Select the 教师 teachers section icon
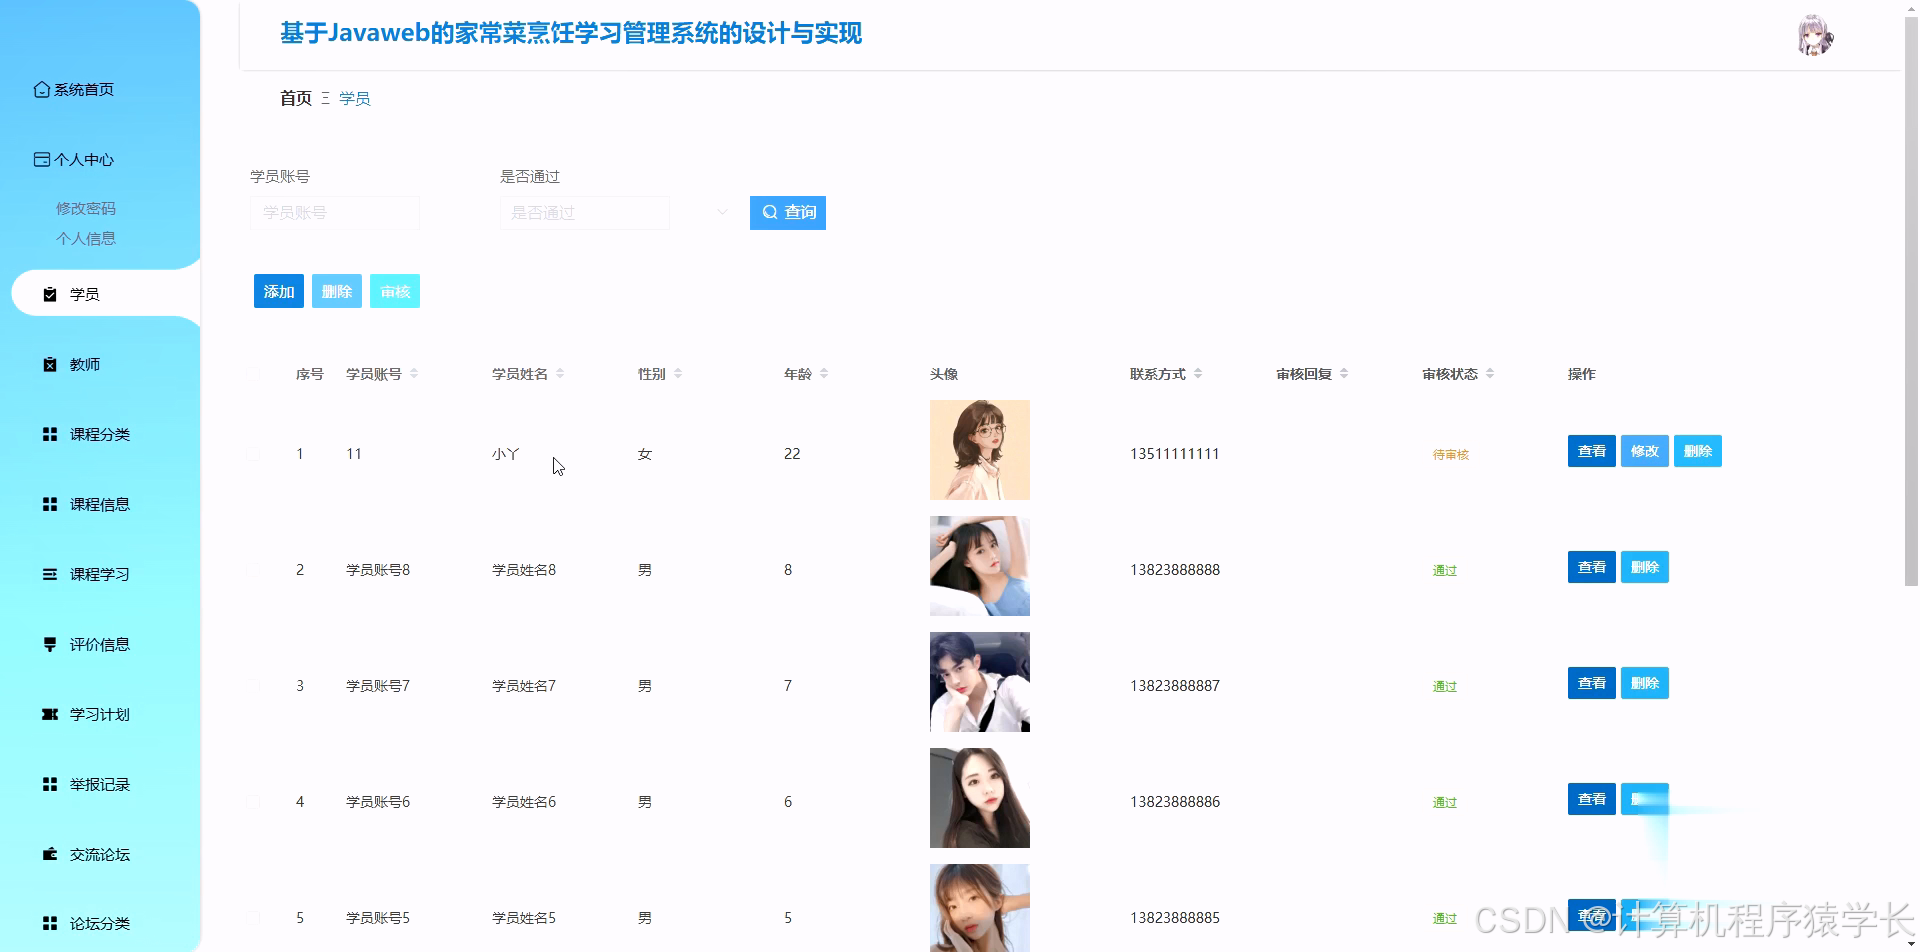This screenshot has height=952, width=1920. click(49, 363)
